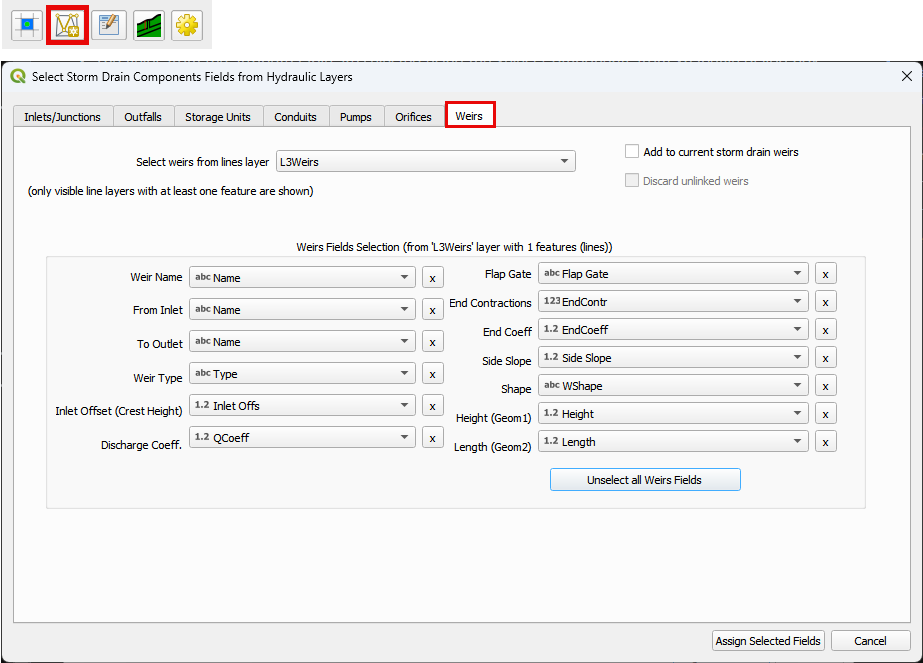Click the grid cell with green dot icon
The width and height of the screenshot is (923, 663).
tap(27, 25)
